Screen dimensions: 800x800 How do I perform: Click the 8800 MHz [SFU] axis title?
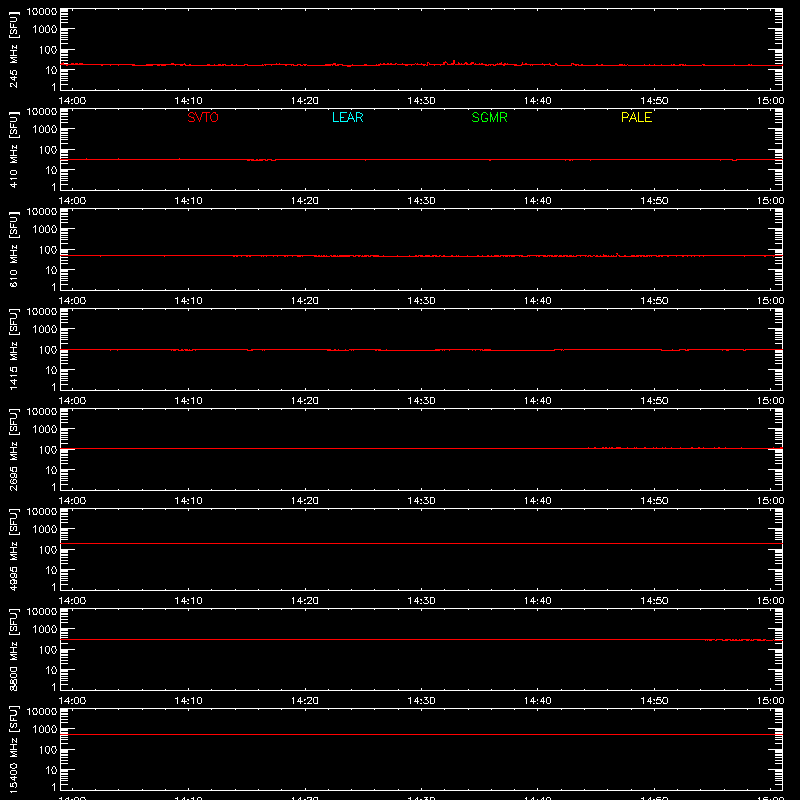[x=13, y=649]
